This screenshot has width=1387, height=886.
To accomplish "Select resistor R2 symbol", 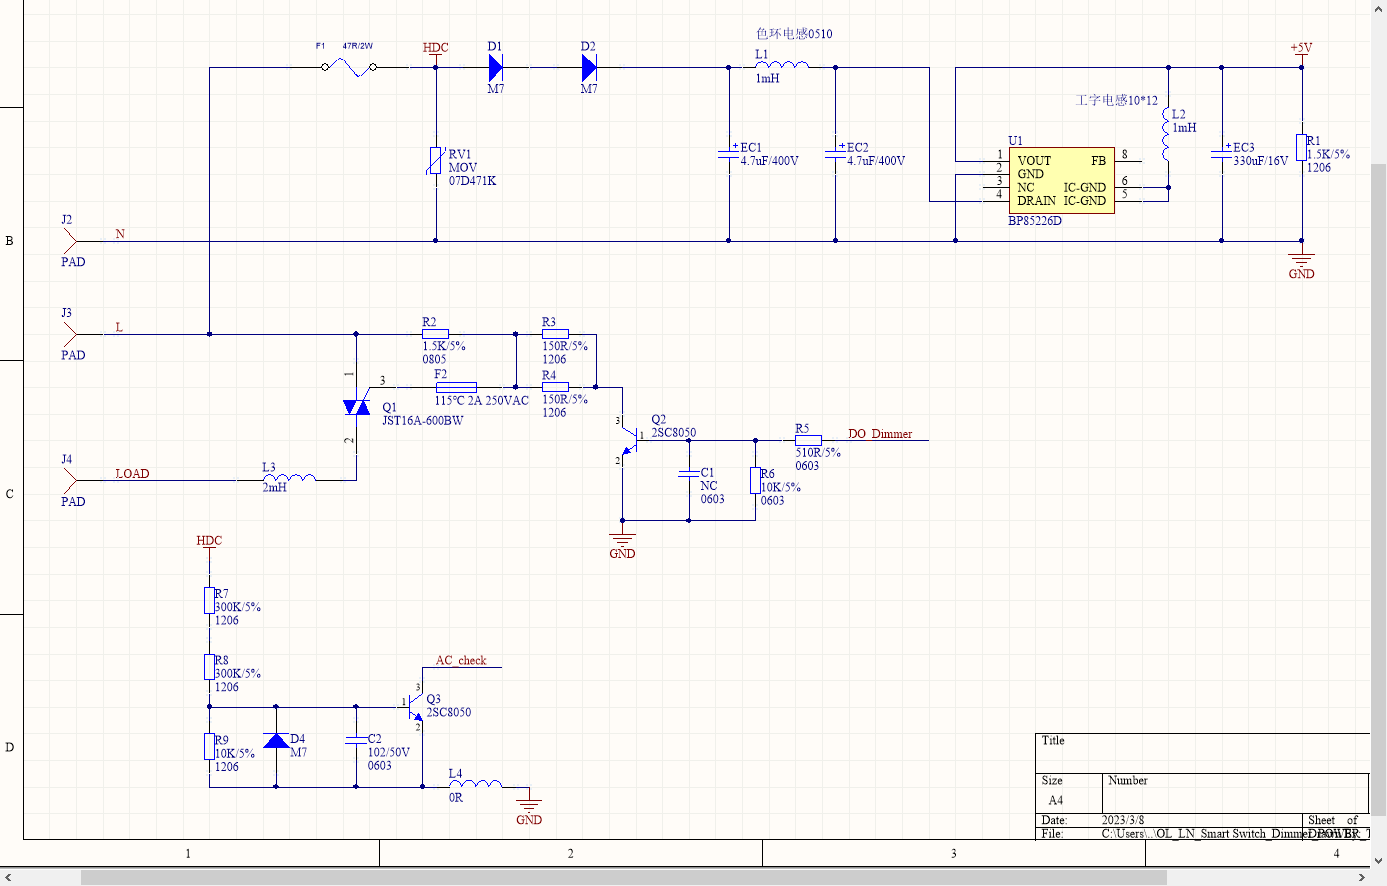I will 435,334.
